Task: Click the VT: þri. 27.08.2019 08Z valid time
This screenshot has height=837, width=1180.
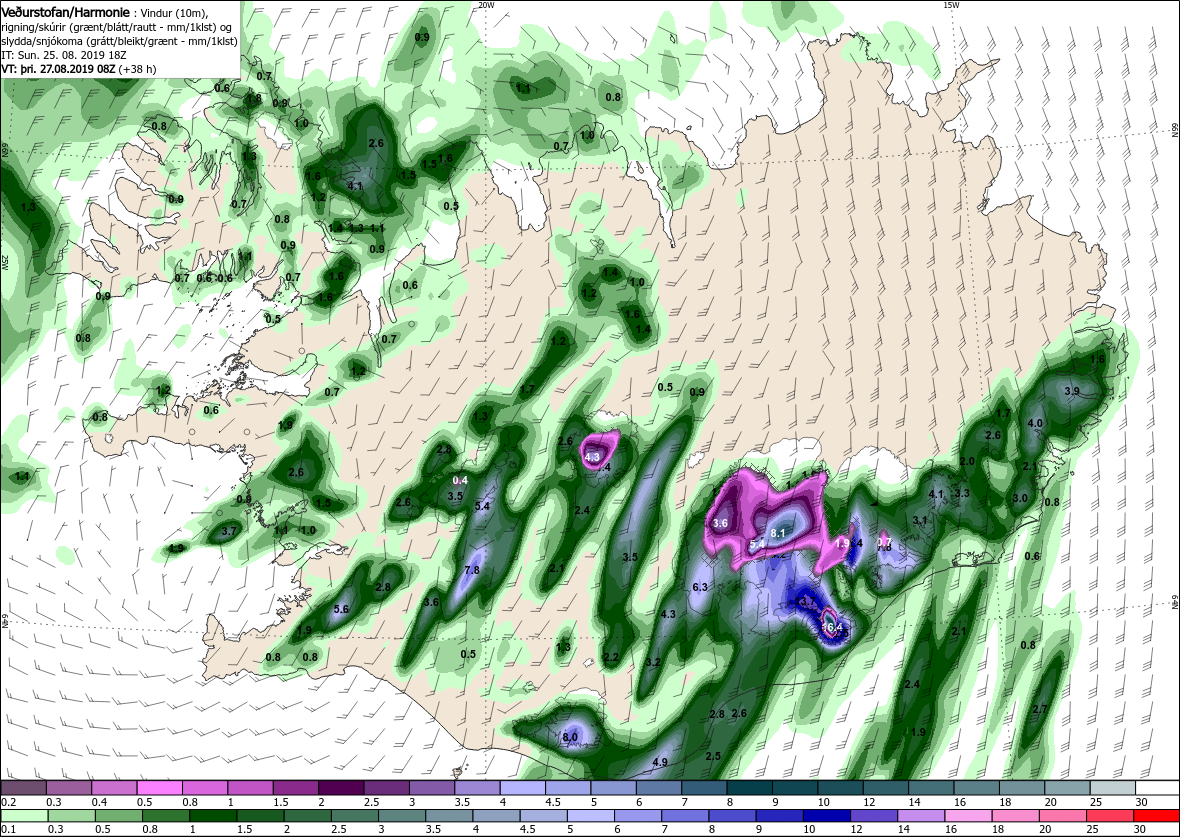Action: pyautogui.click(x=59, y=68)
